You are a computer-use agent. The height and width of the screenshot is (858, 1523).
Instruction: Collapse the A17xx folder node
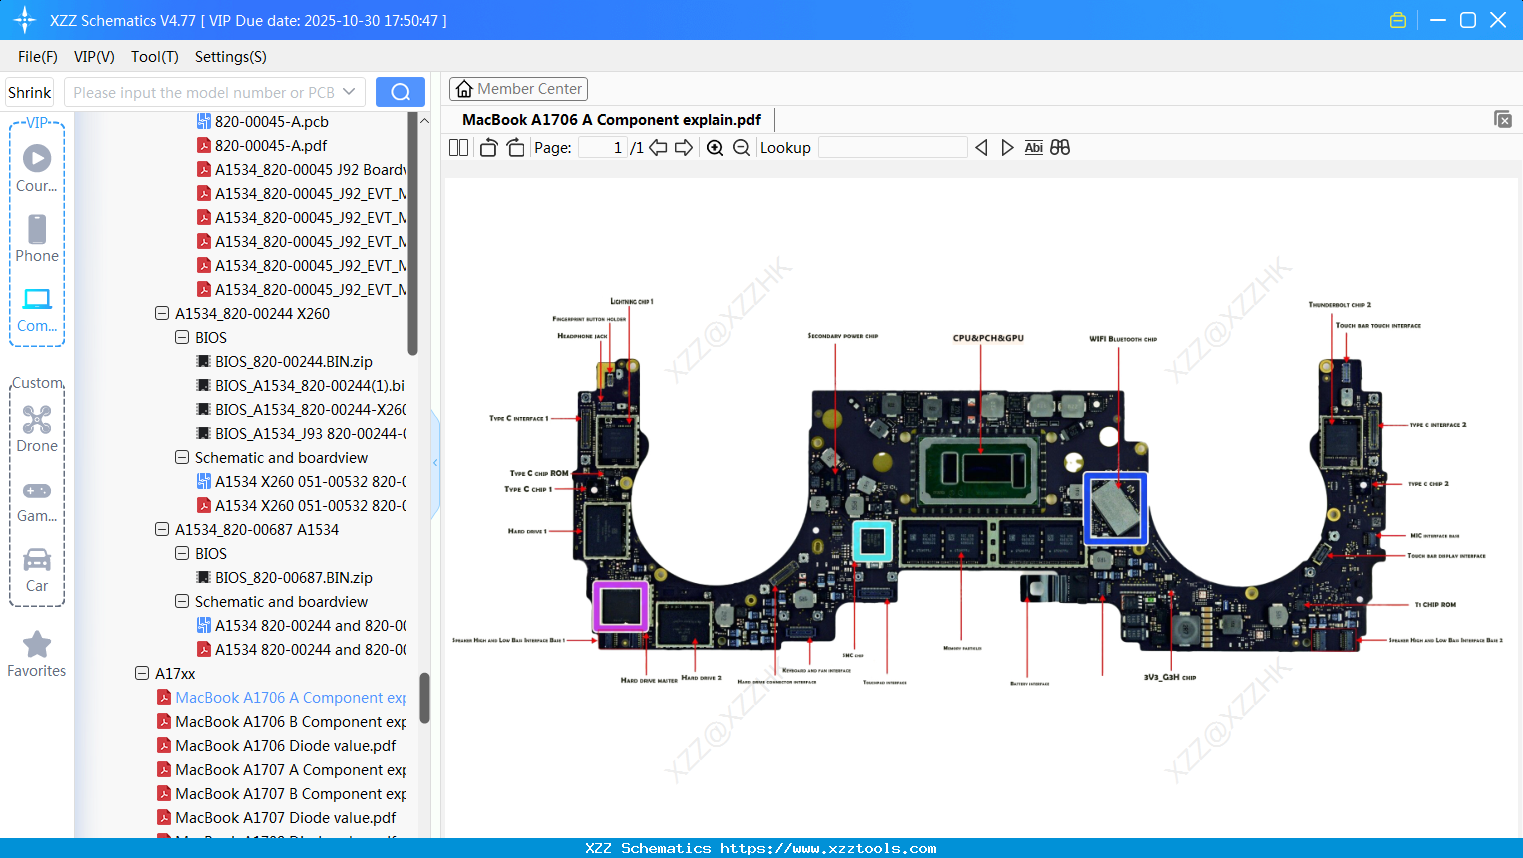pyautogui.click(x=142, y=673)
